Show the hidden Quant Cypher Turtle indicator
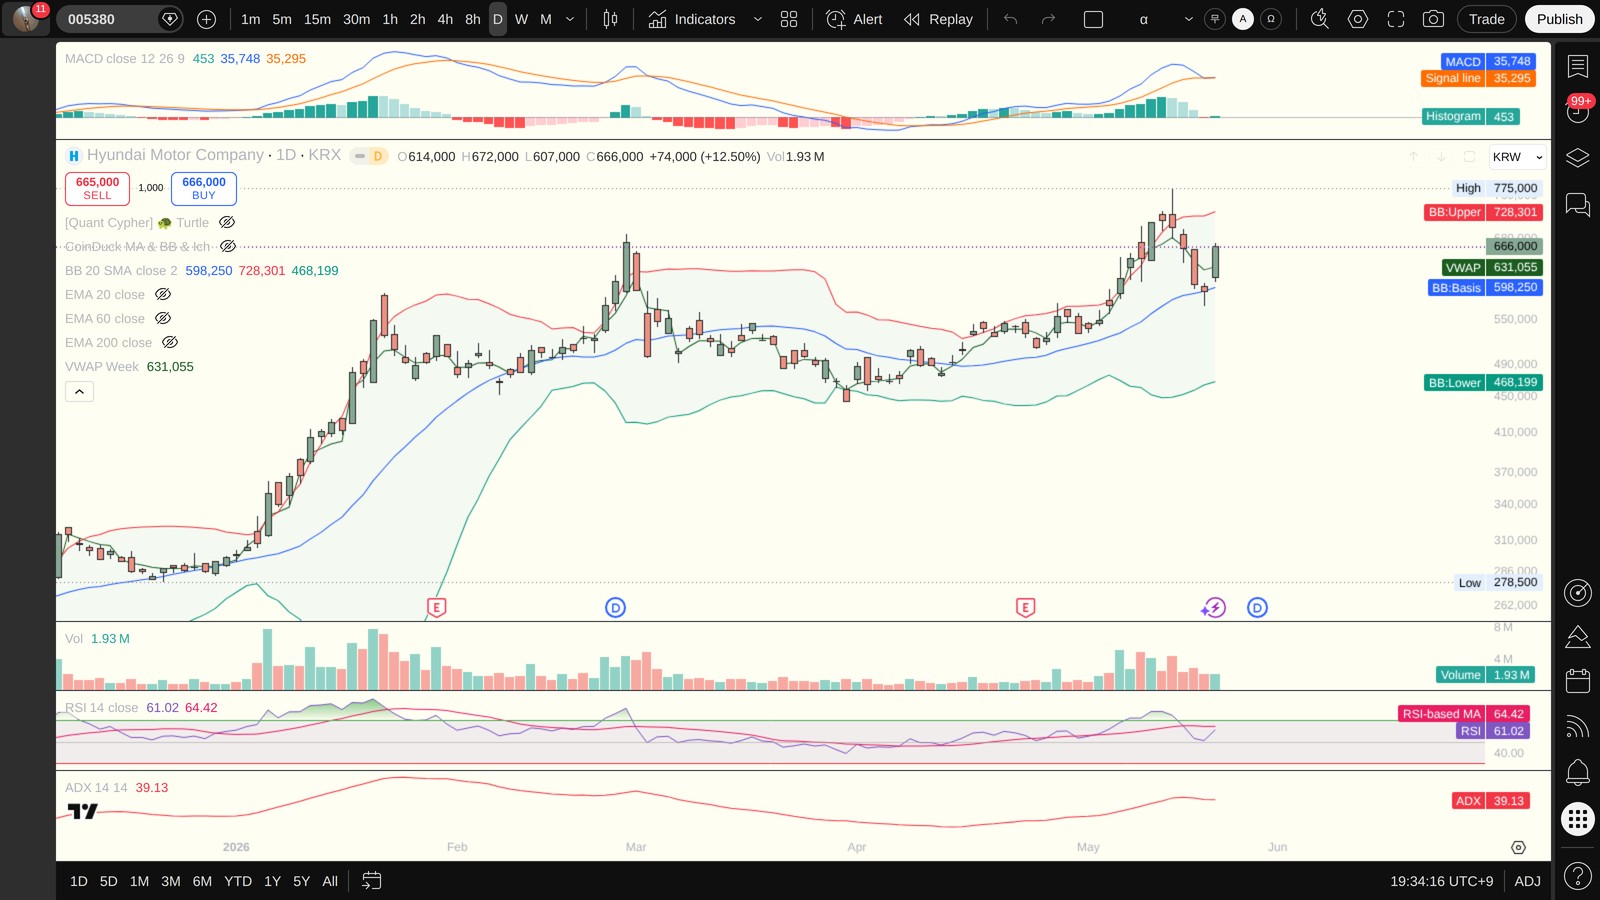This screenshot has width=1600, height=900. click(x=227, y=222)
